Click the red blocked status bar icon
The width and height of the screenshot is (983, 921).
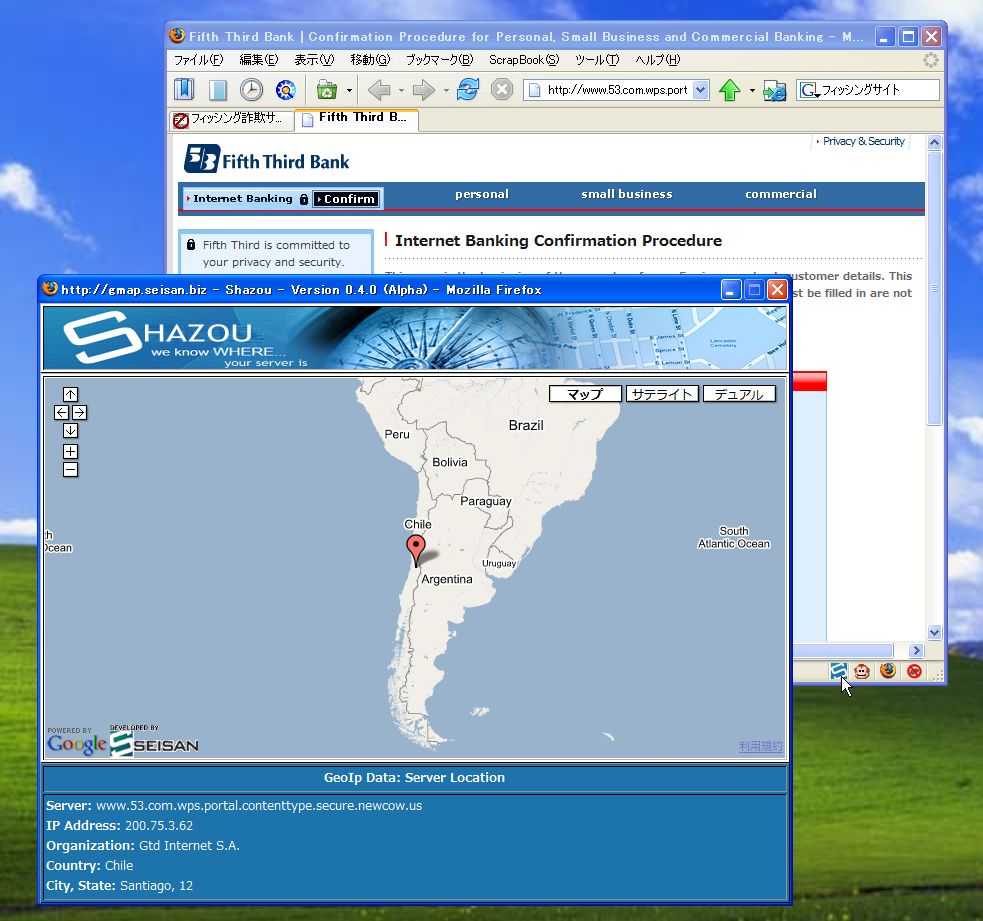[x=914, y=671]
